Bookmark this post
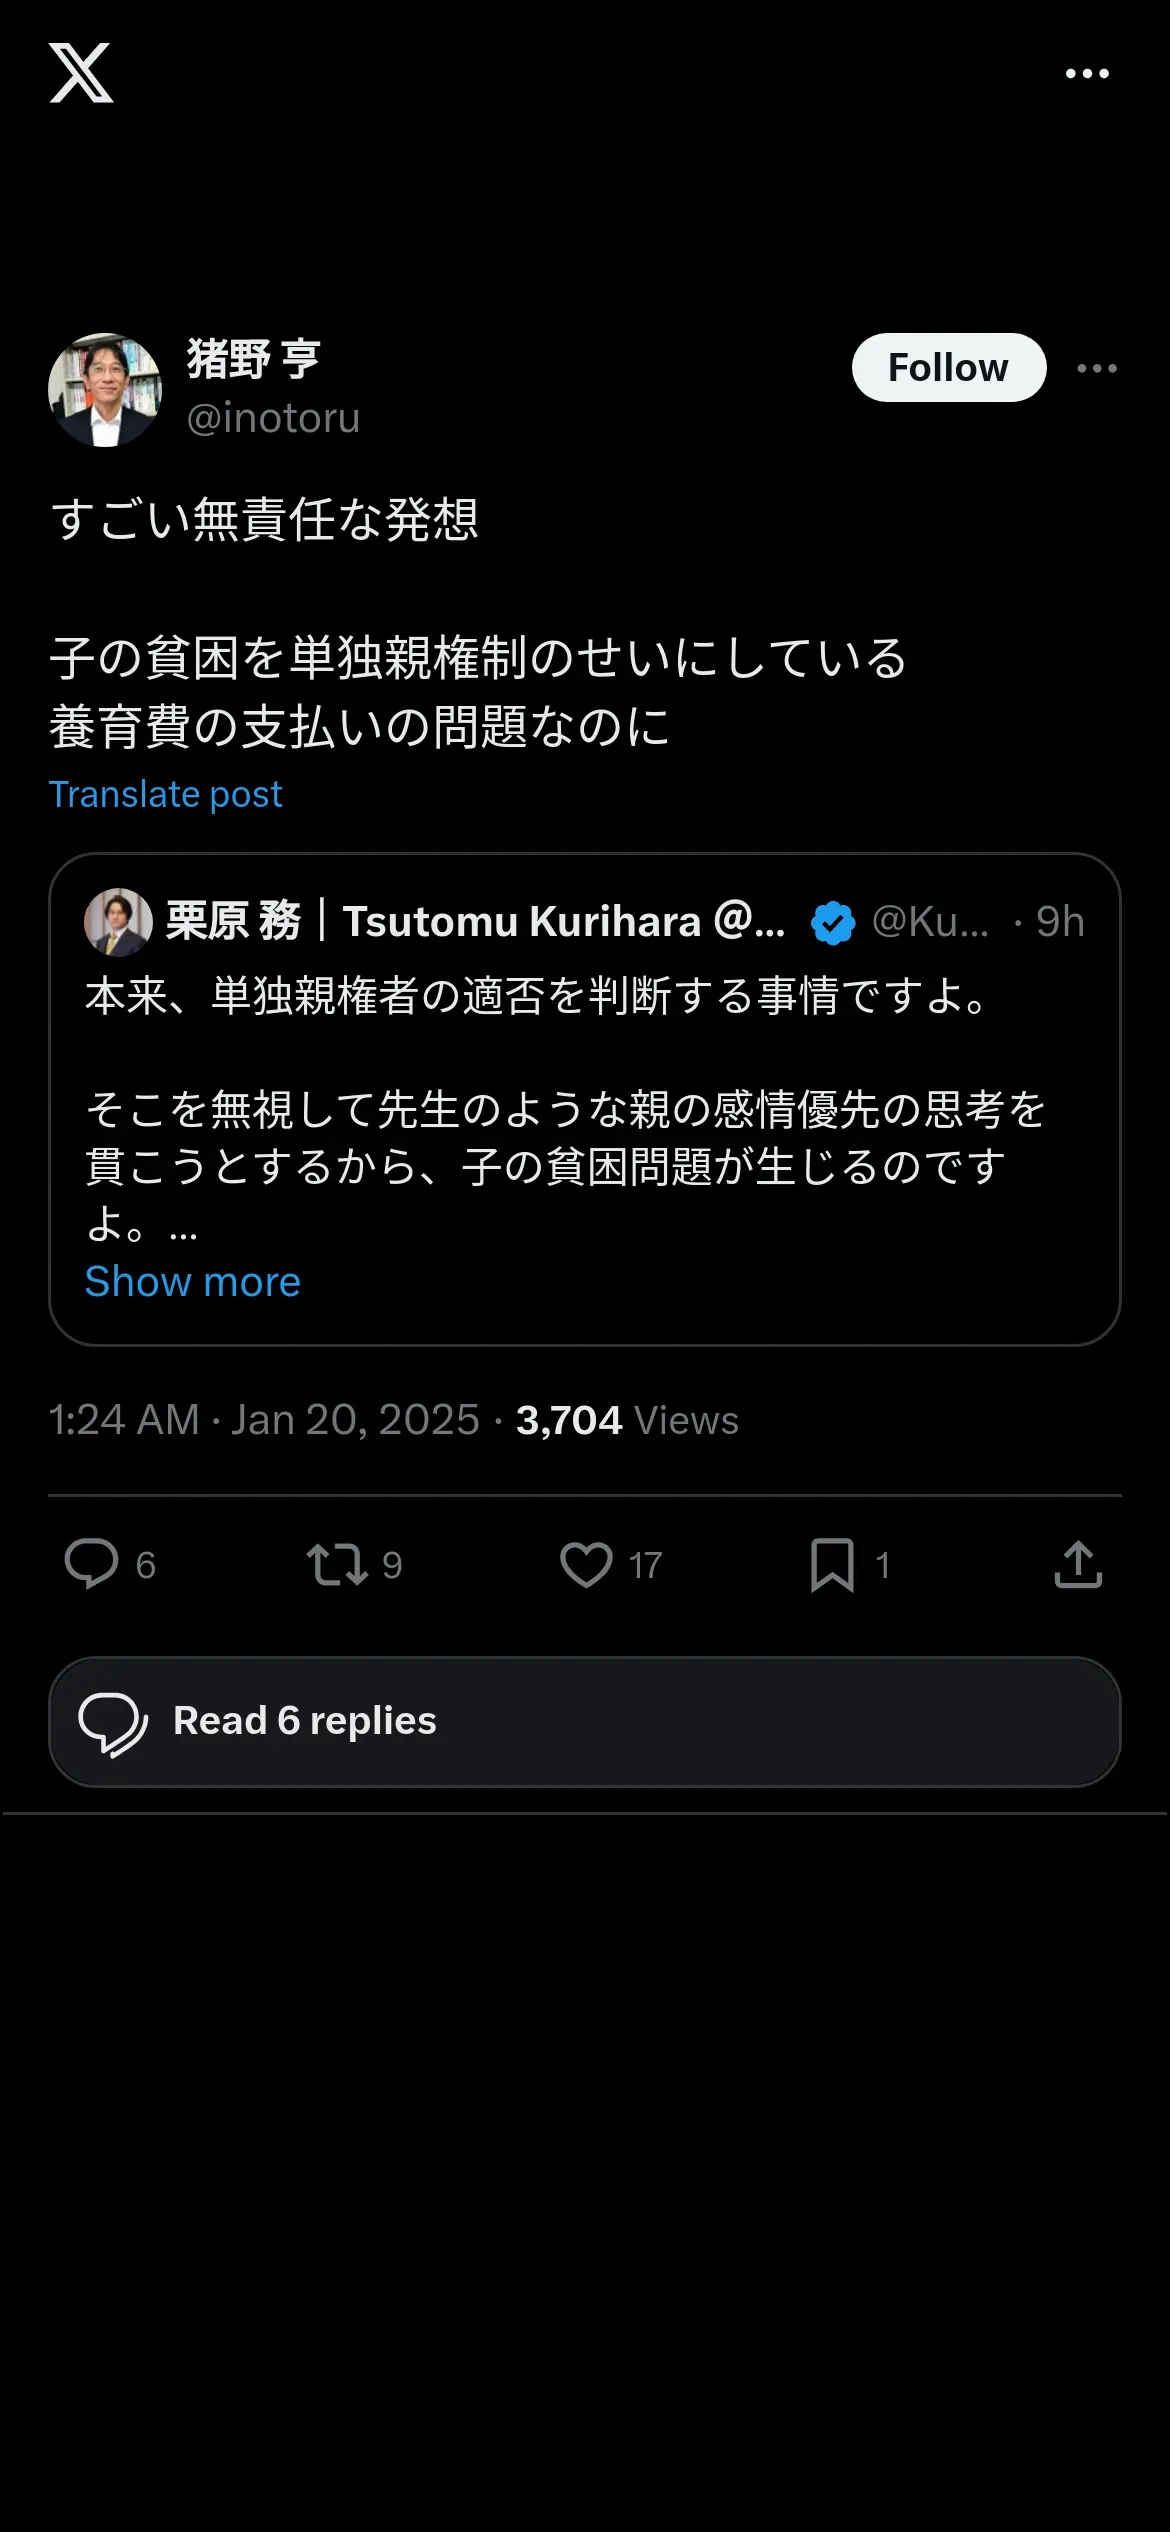The image size is (1170, 2532). 832,1564
